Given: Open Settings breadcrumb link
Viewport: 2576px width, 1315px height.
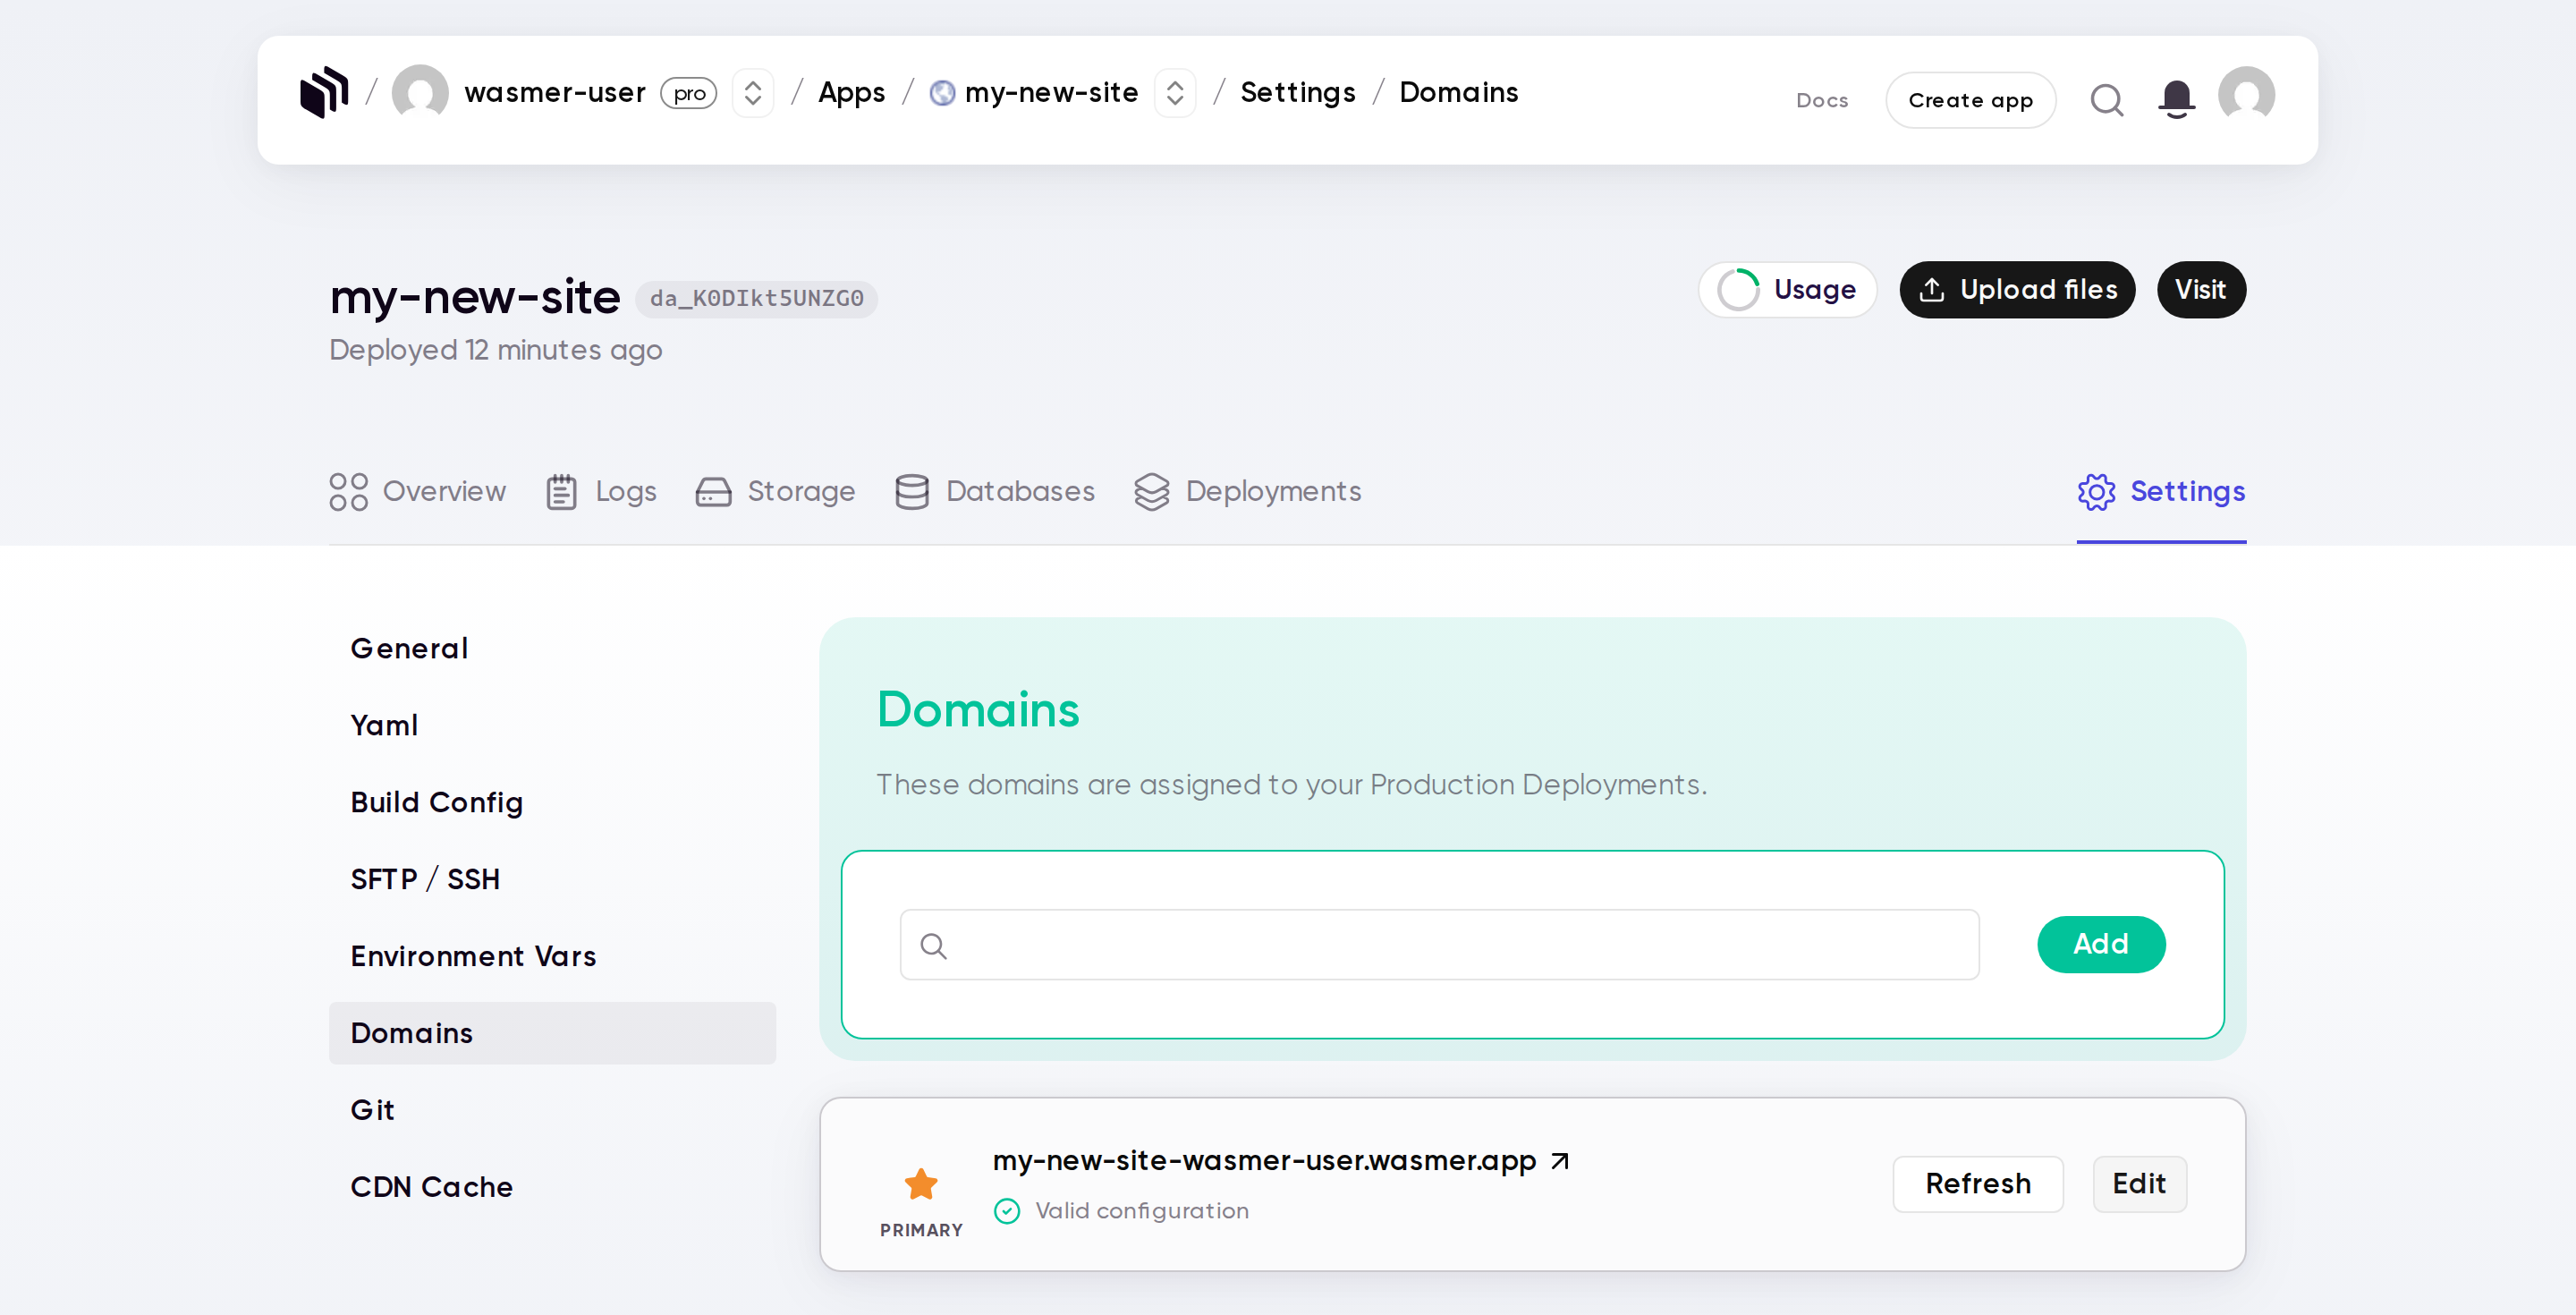Looking at the screenshot, I should coord(1297,92).
